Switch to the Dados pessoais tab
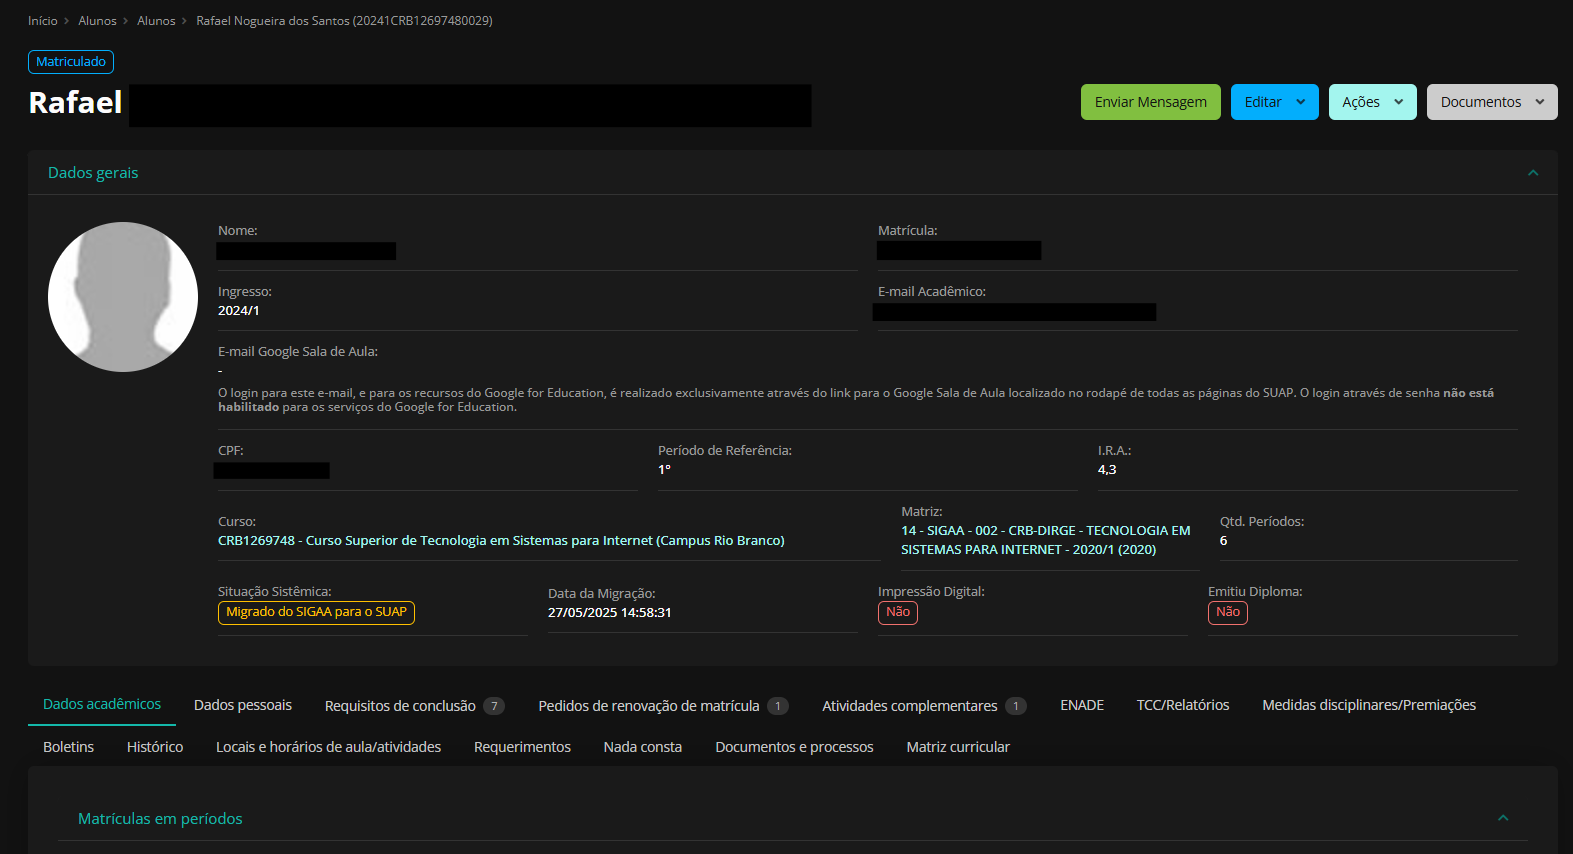Screen dimensions: 1573x854 (x=243, y=705)
